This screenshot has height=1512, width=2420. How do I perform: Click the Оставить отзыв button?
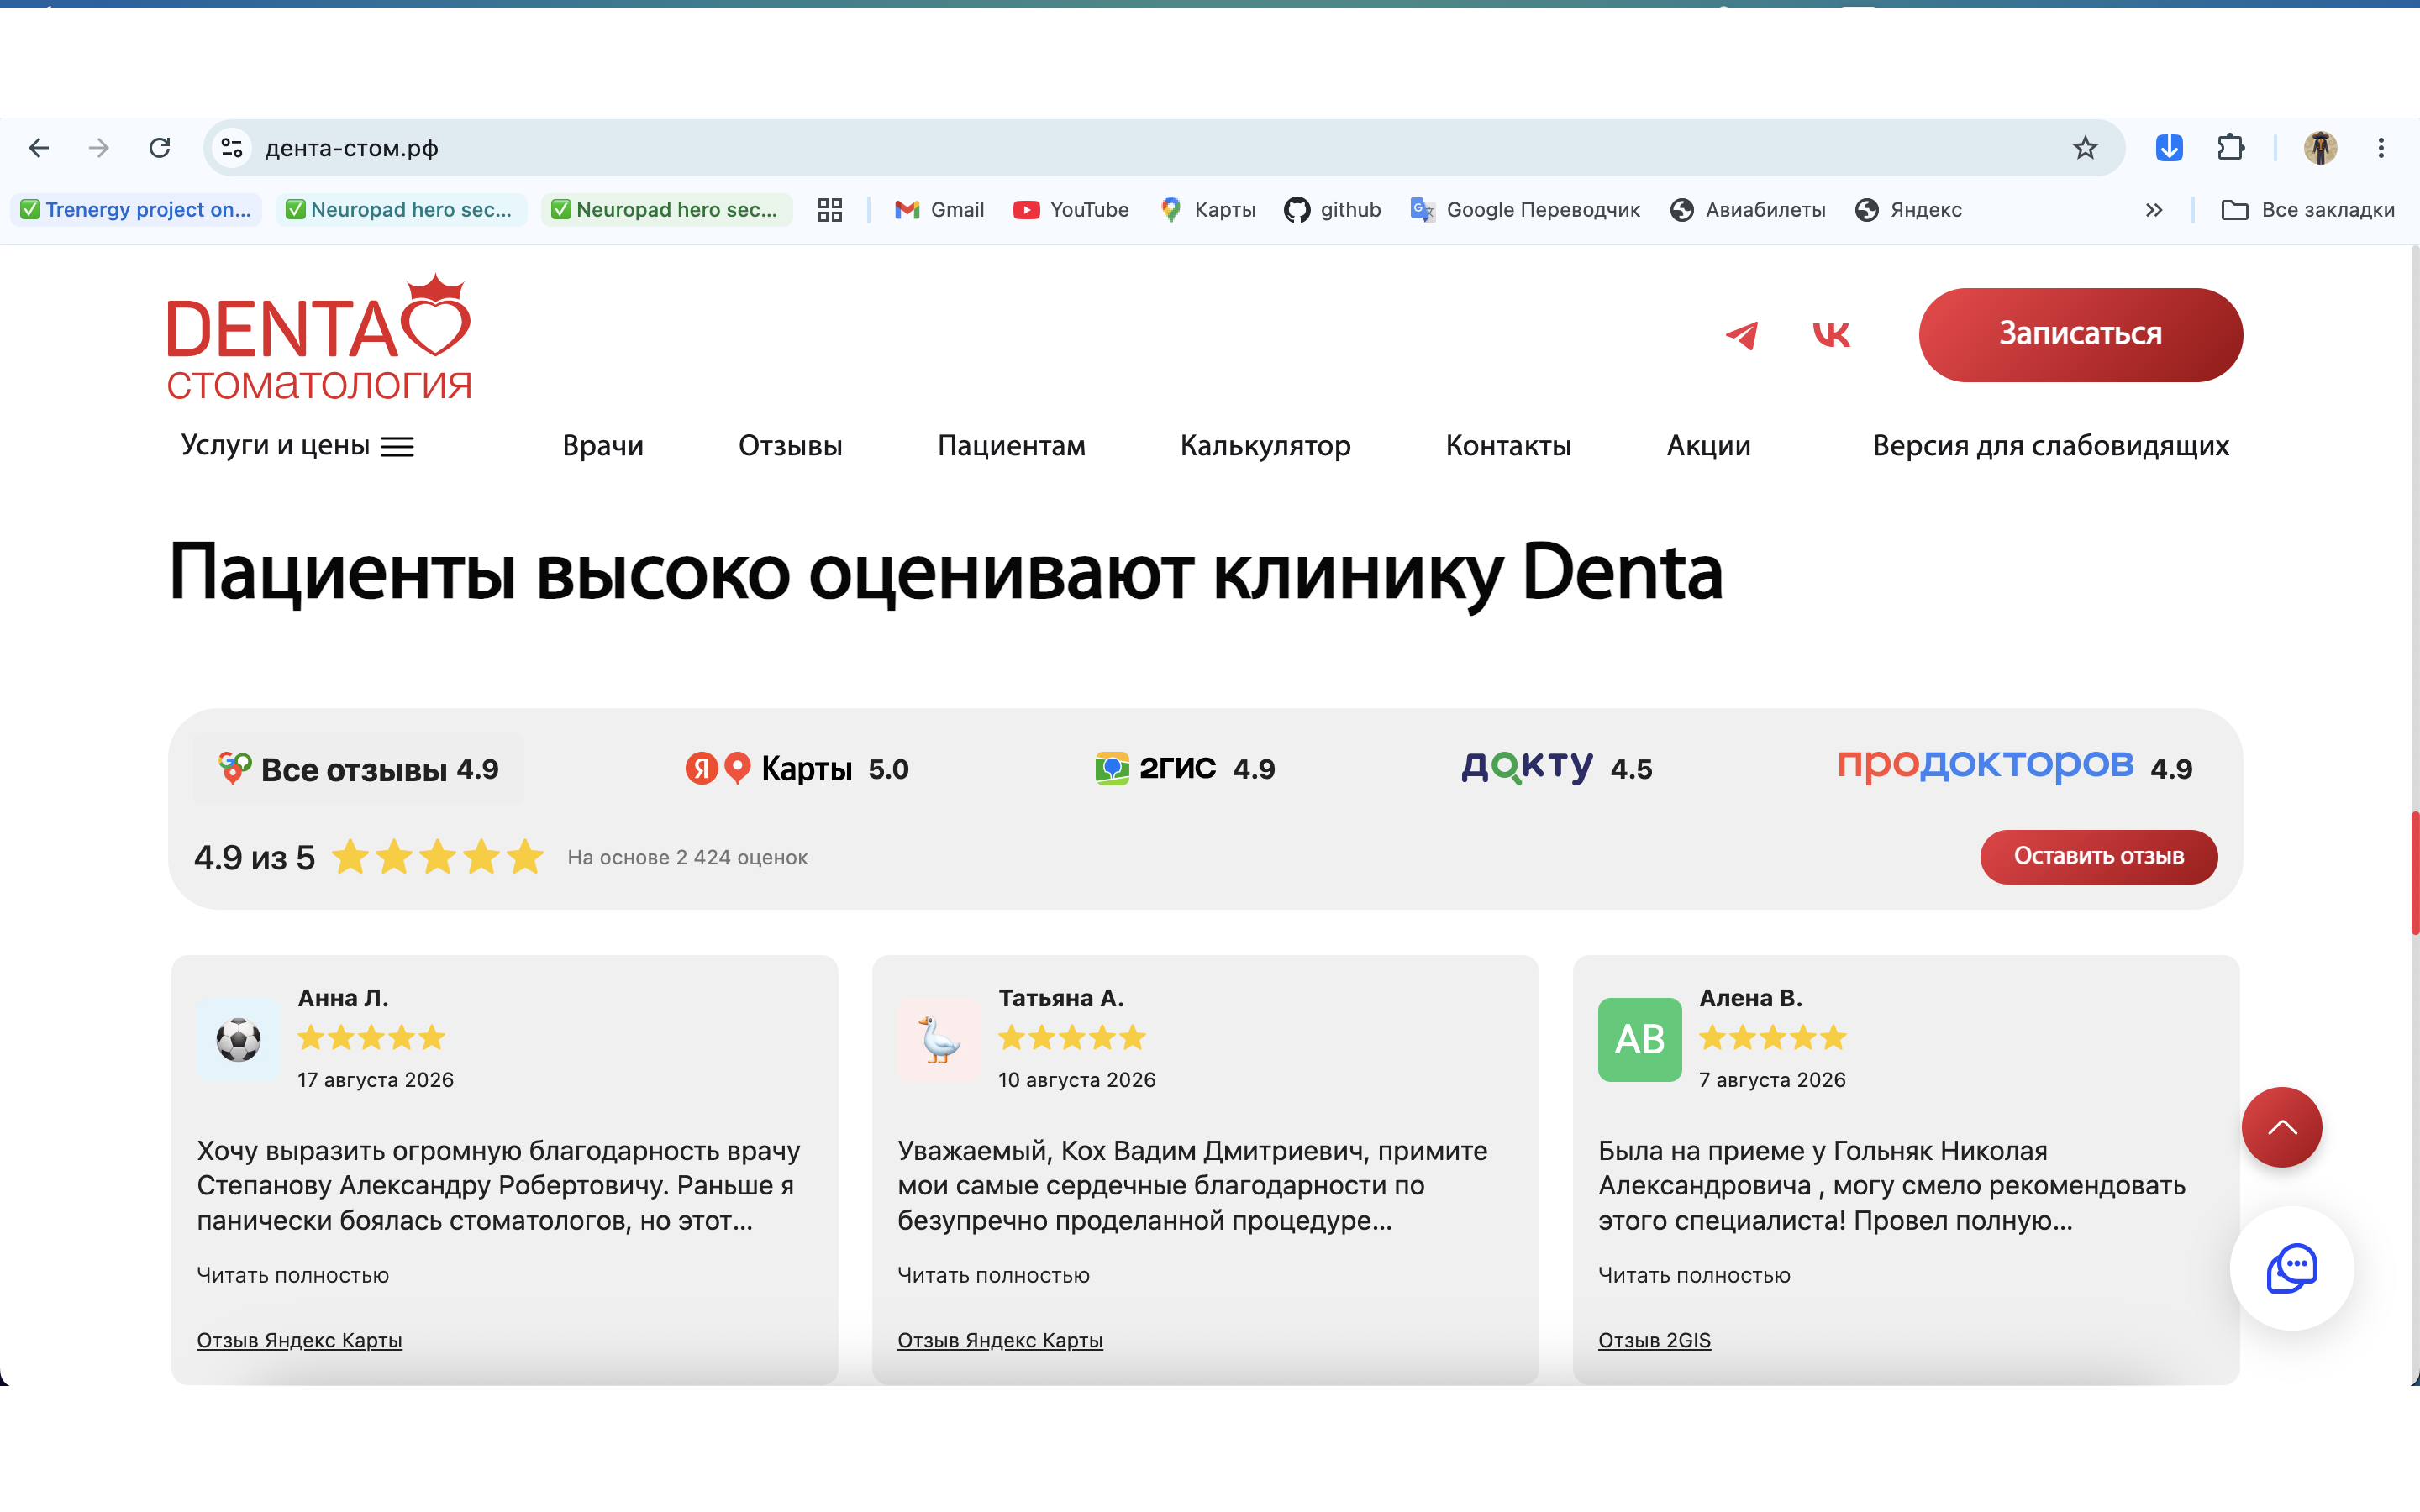tap(2098, 857)
